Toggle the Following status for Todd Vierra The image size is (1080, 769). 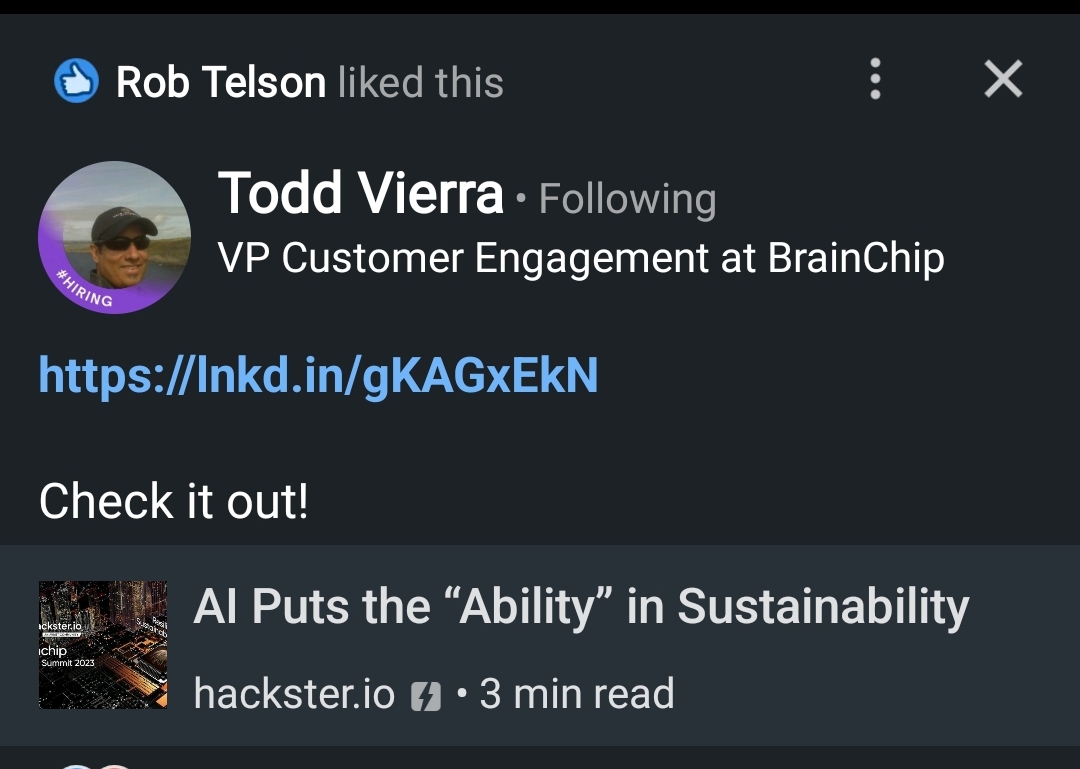(627, 199)
